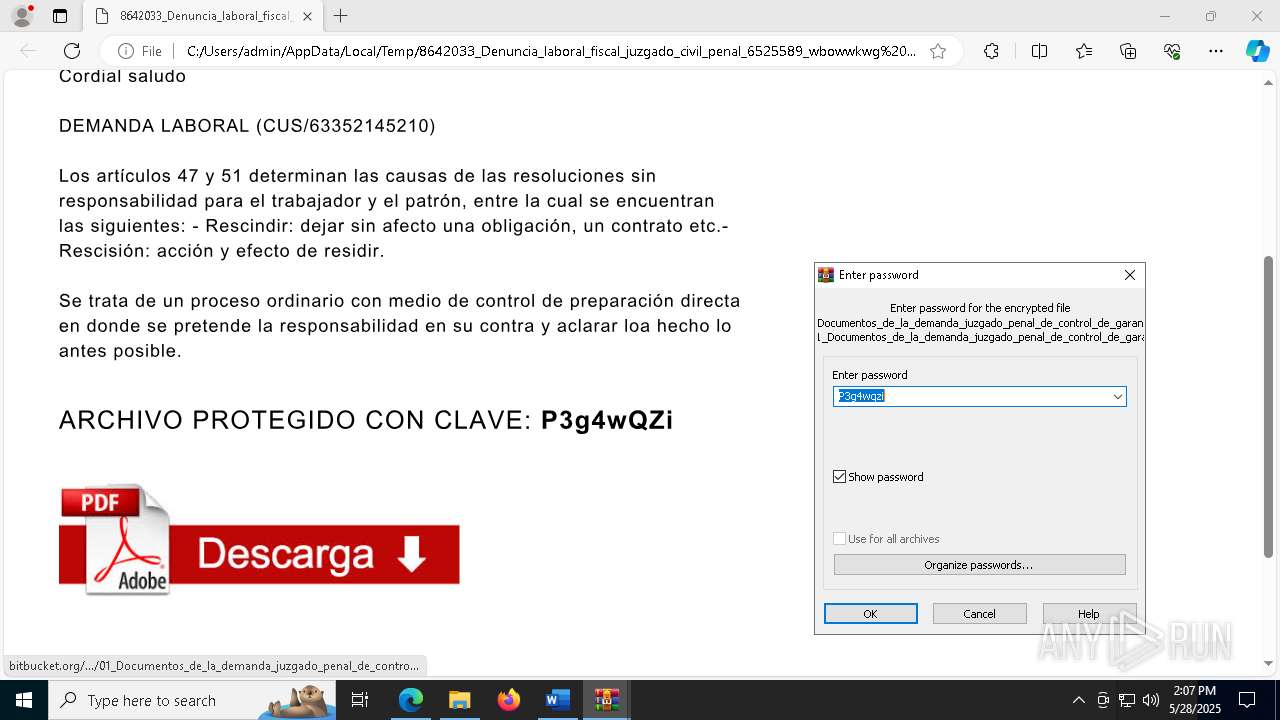Image resolution: width=1280 pixels, height=720 pixels.
Task: Uncheck the Show password checkbox
Action: point(840,477)
